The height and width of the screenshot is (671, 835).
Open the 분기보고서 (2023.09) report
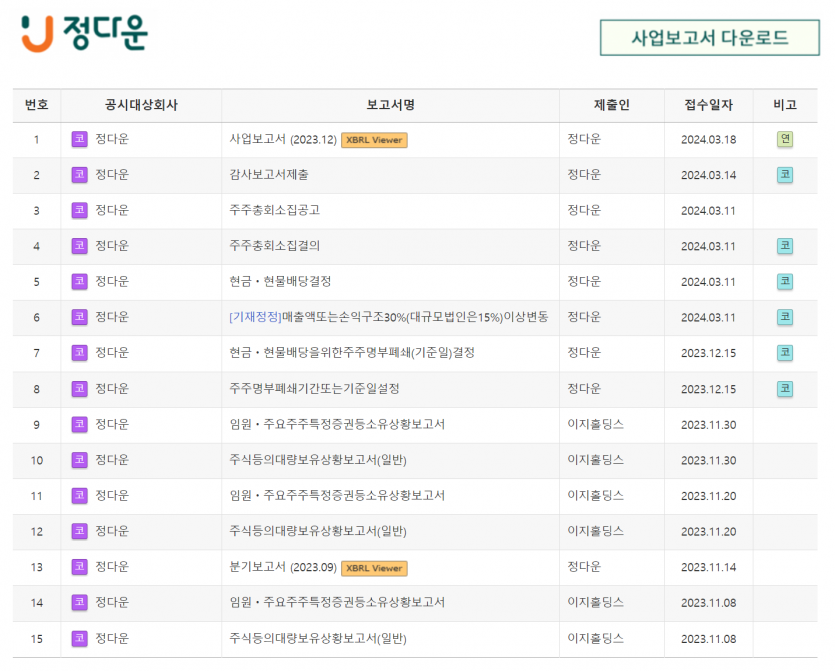click(x=283, y=567)
